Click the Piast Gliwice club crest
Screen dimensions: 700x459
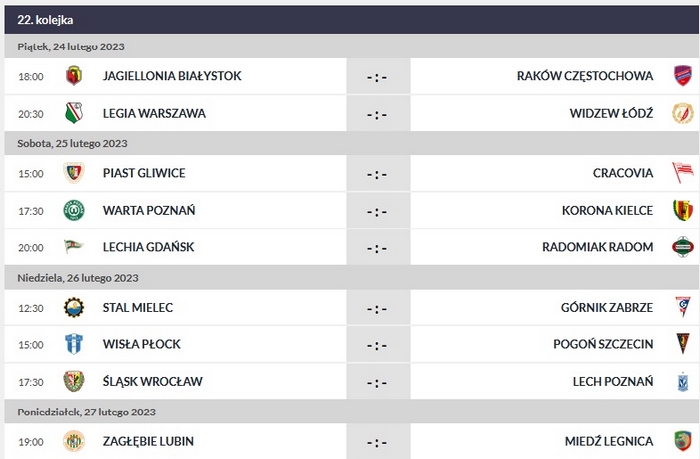pyautogui.click(x=73, y=173)
